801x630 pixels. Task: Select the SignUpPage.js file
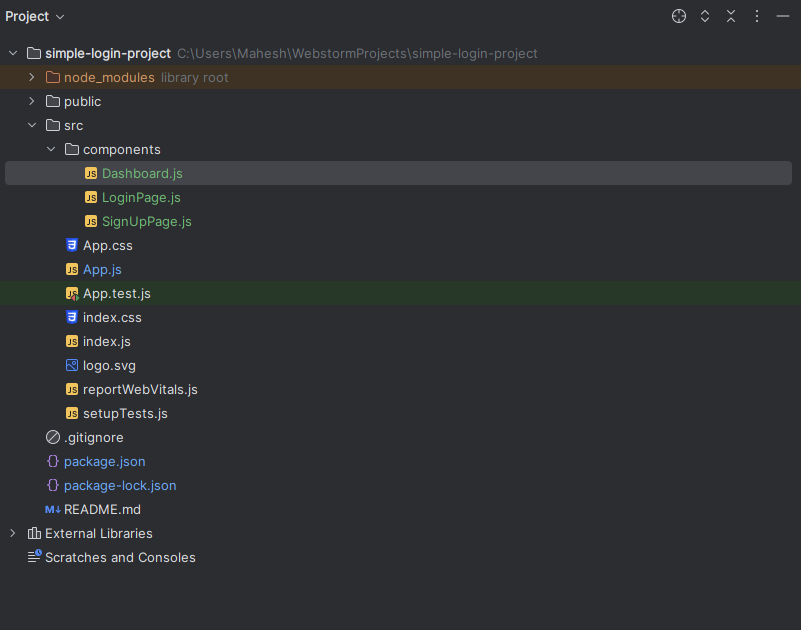(146, 221)
